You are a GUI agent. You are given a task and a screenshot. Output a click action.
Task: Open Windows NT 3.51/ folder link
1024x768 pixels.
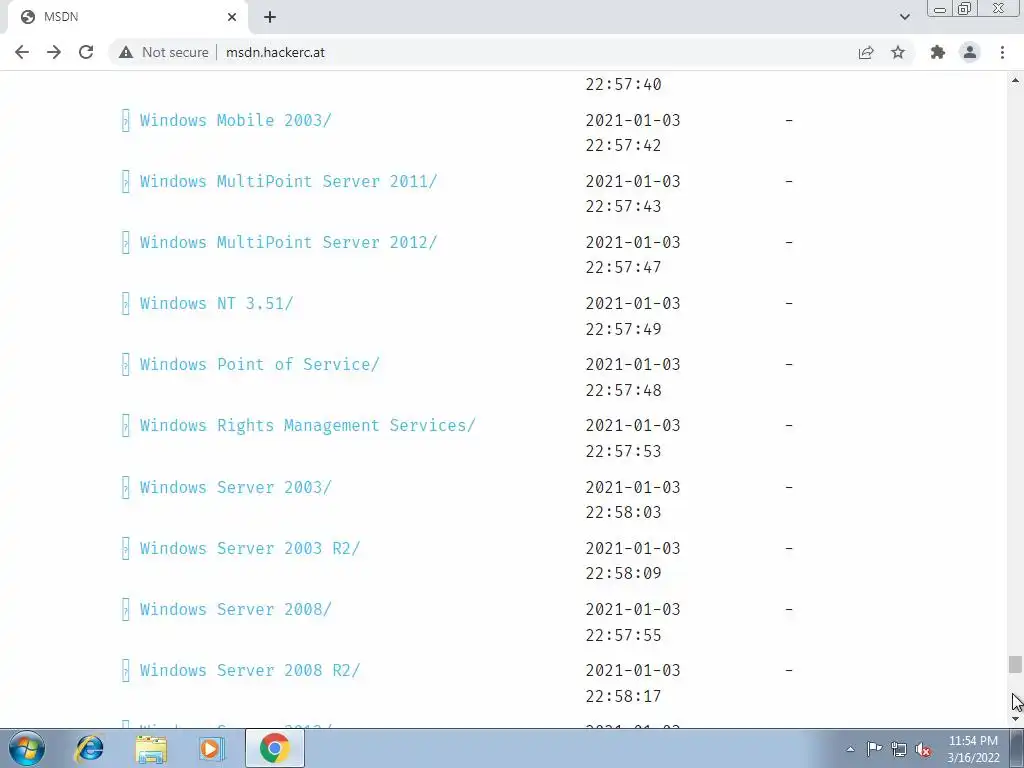click(x=216, y=303)
